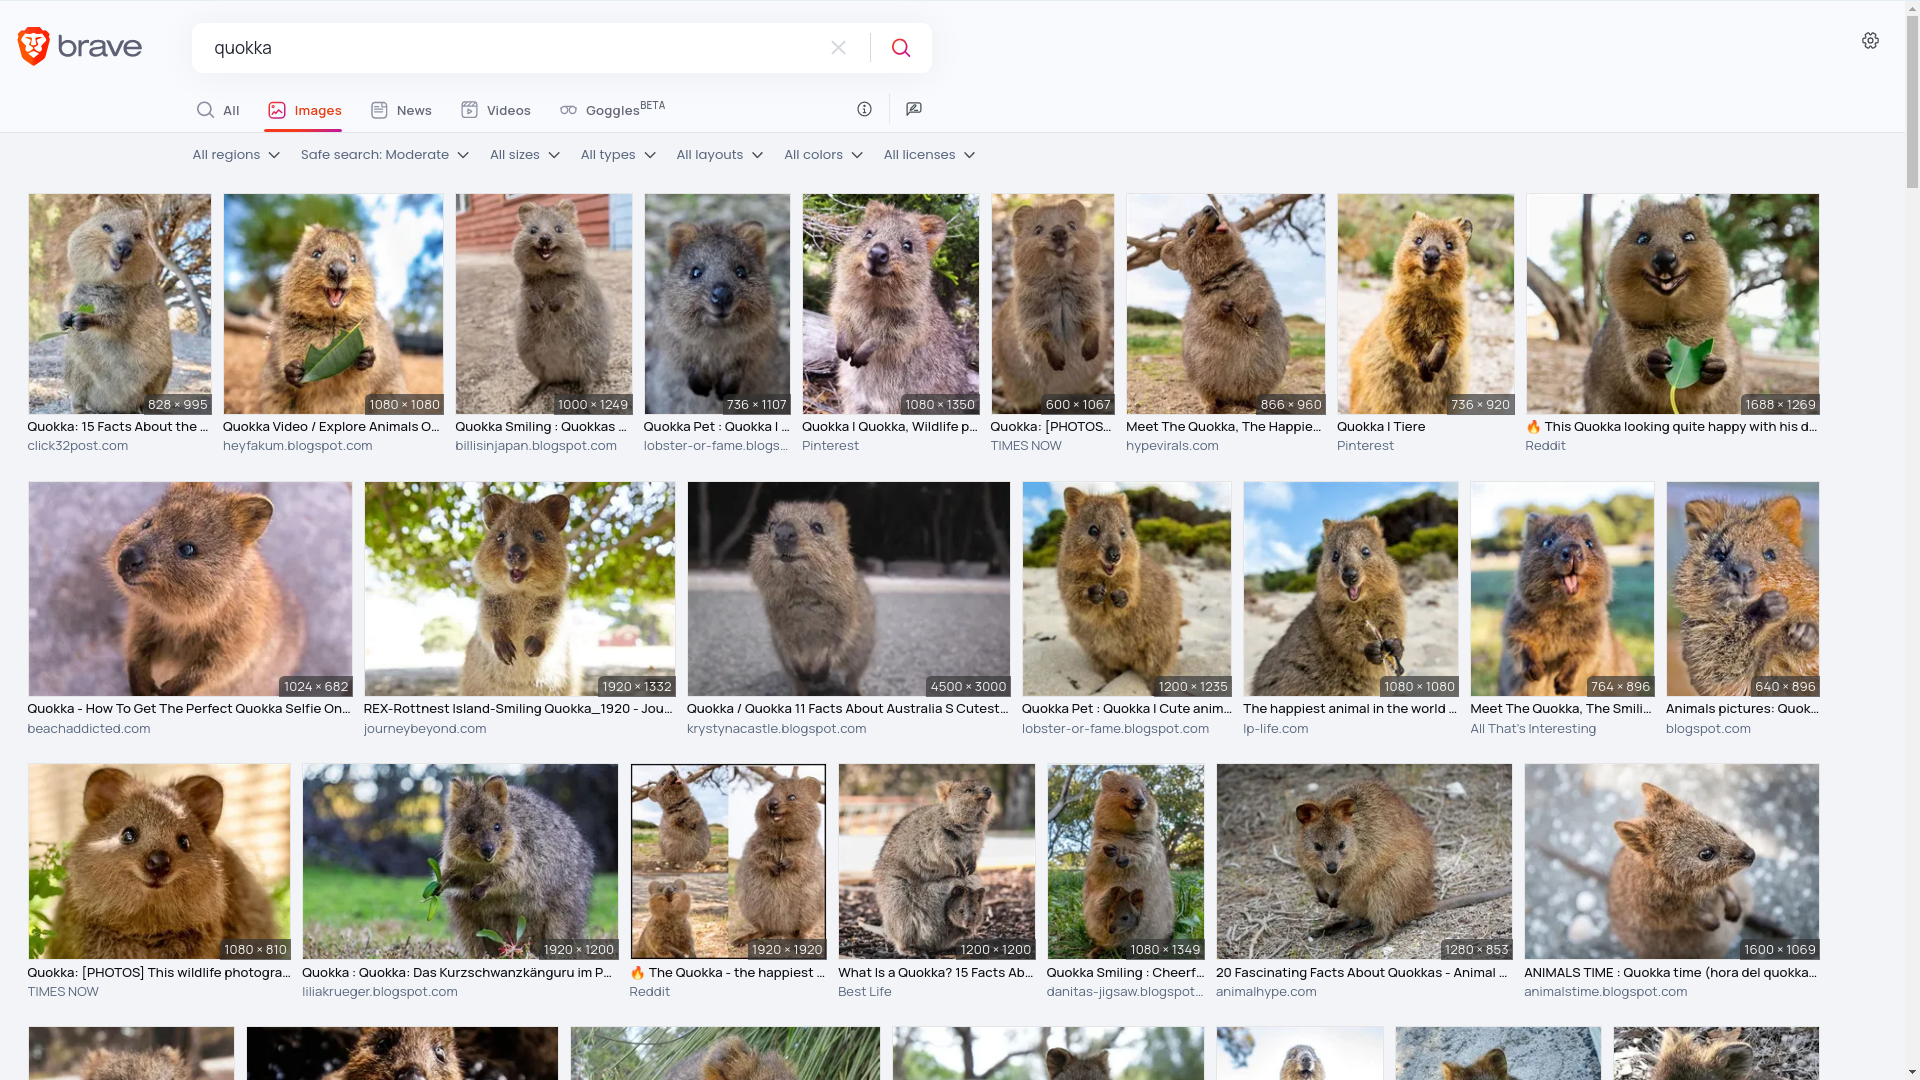
Task: Open the 1024 × 682 quokka selfie image
Action: pyautogui.click(x=190, y=589)
